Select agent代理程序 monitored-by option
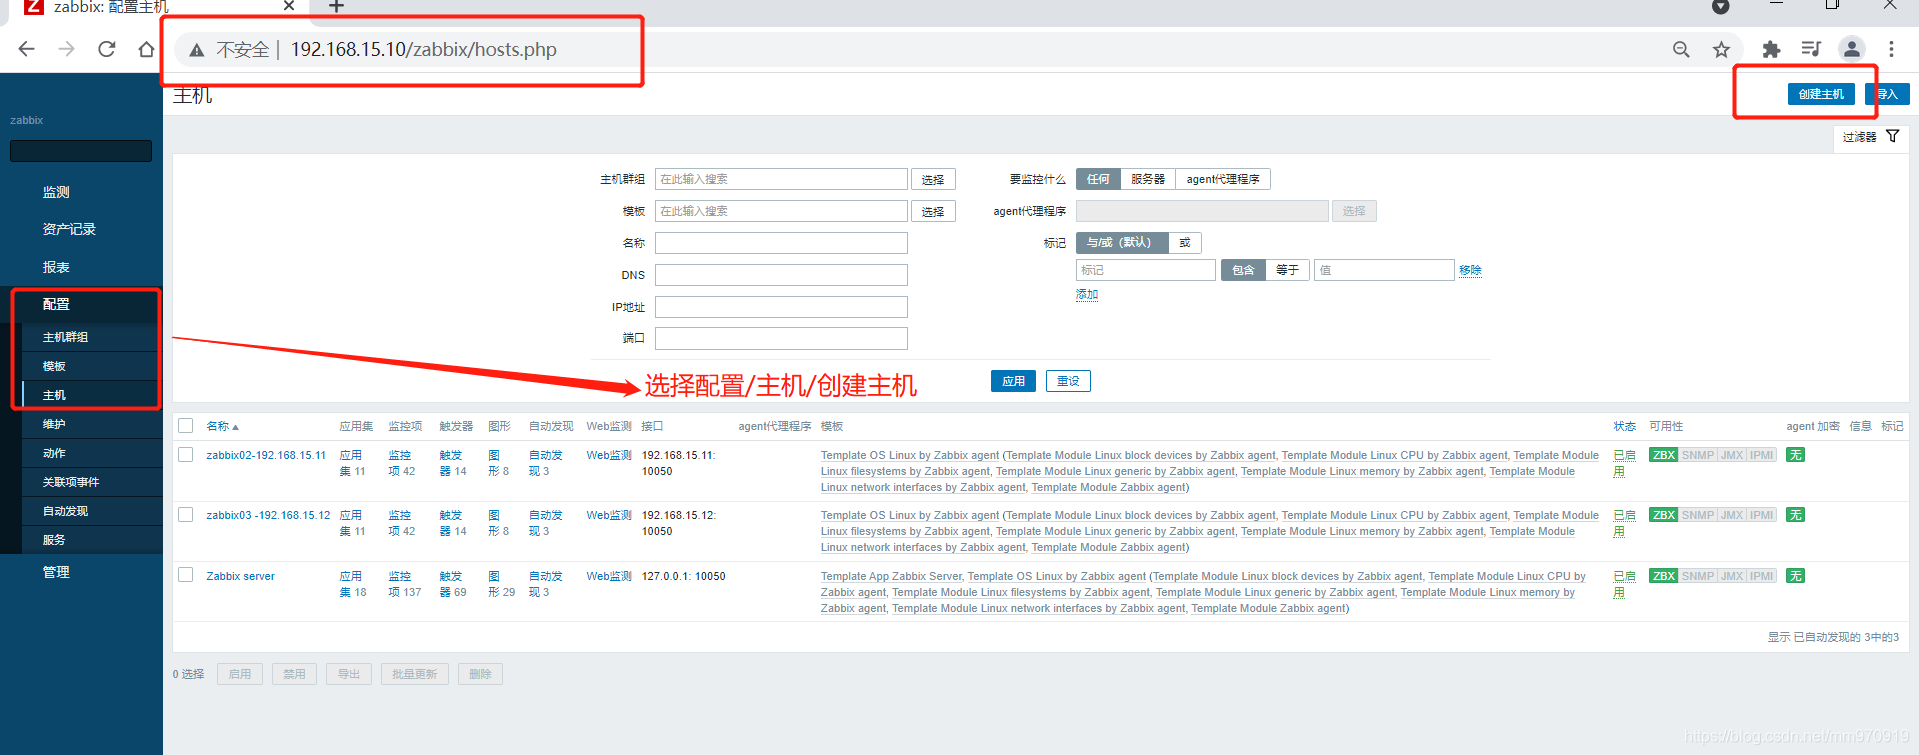 tap(1223, 179)
